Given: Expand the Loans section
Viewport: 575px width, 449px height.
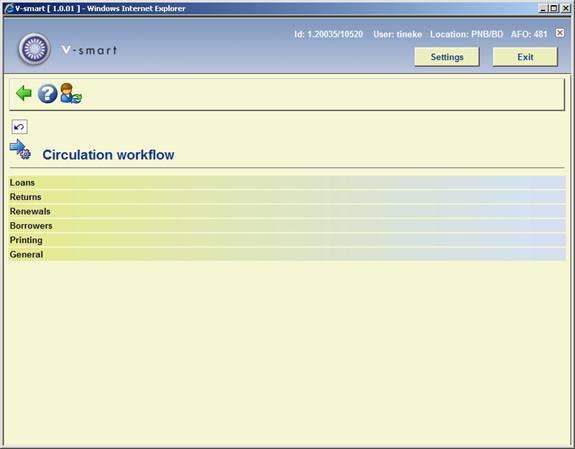Looking at the screenshot, I should click(x=287, y=182).
